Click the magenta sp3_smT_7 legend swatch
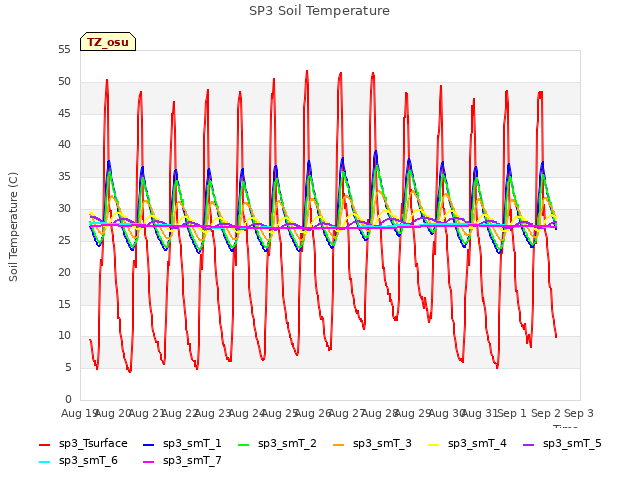Viewport: 640px width, 480px height. [x=149, y=462]
